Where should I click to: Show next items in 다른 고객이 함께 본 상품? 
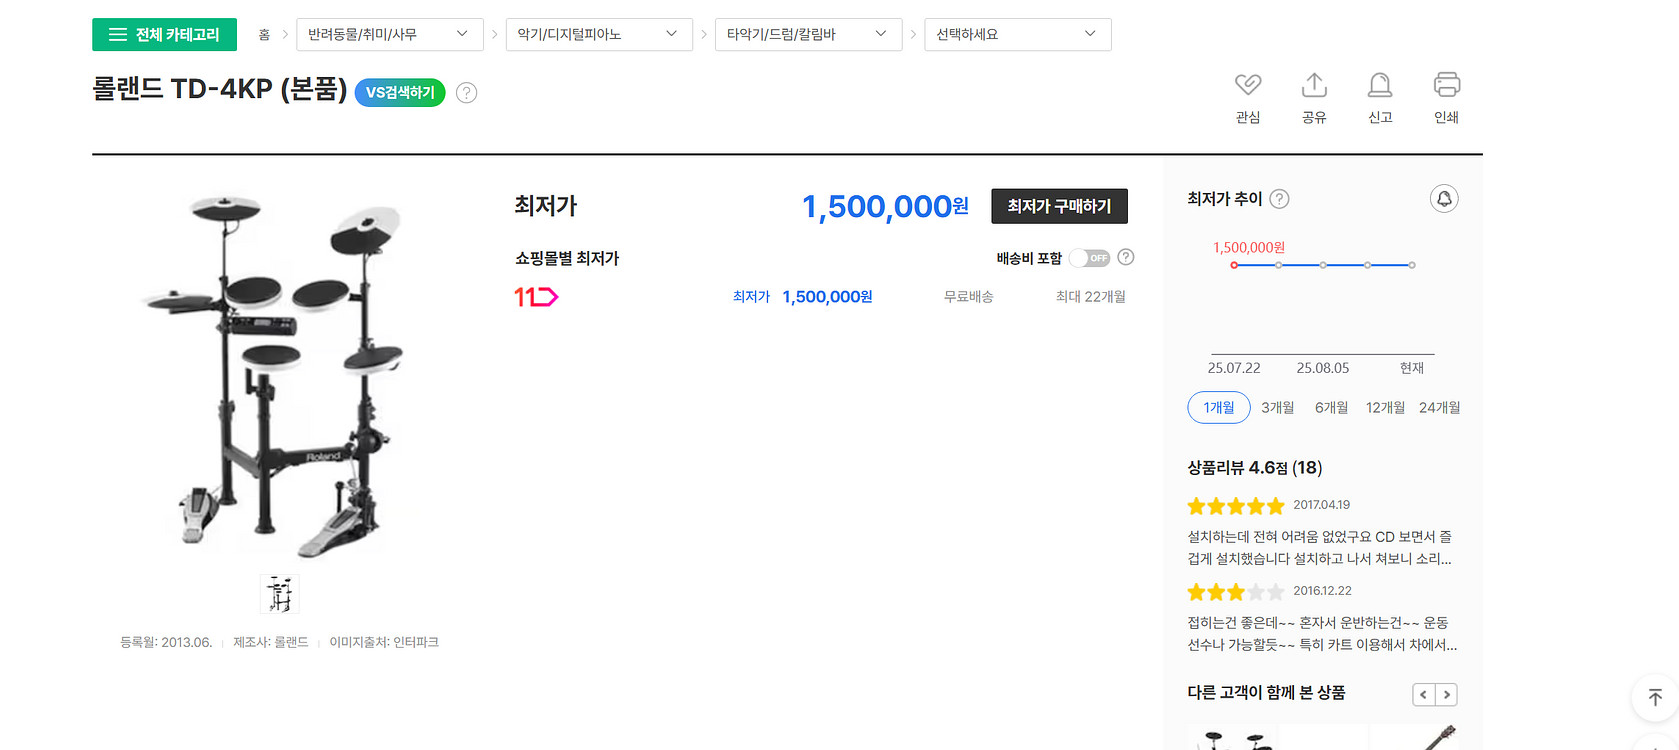pyautogui.click(x=1447, y=694)
